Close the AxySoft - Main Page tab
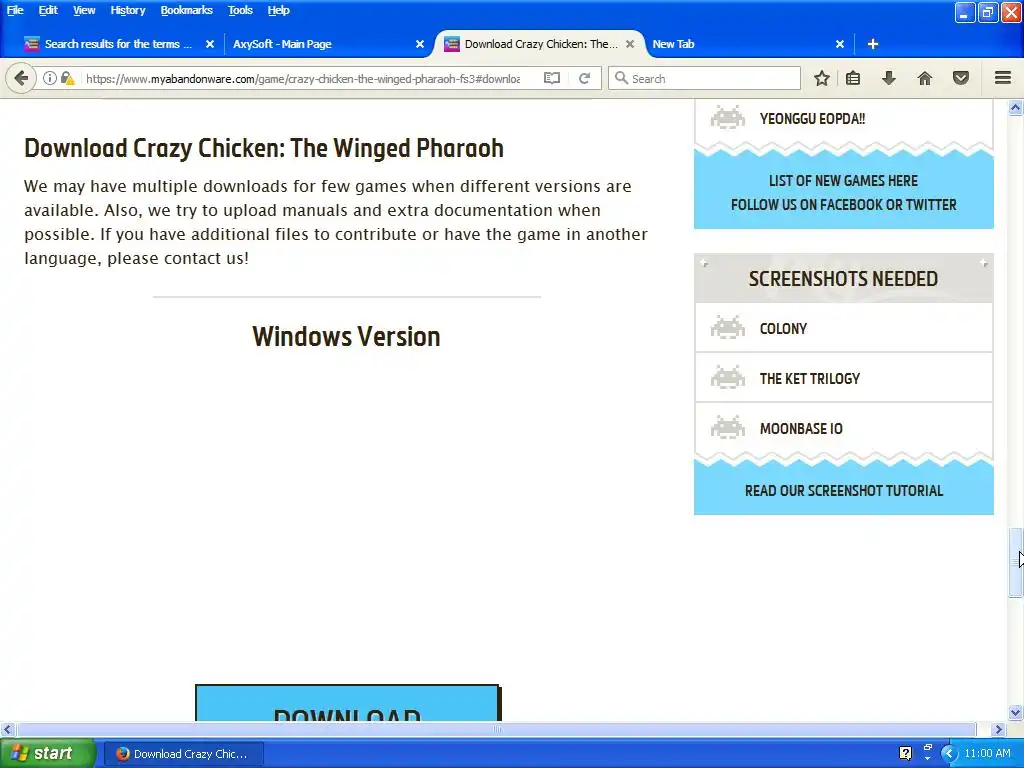Screen dimensions: 1024x768 [420, 44]
